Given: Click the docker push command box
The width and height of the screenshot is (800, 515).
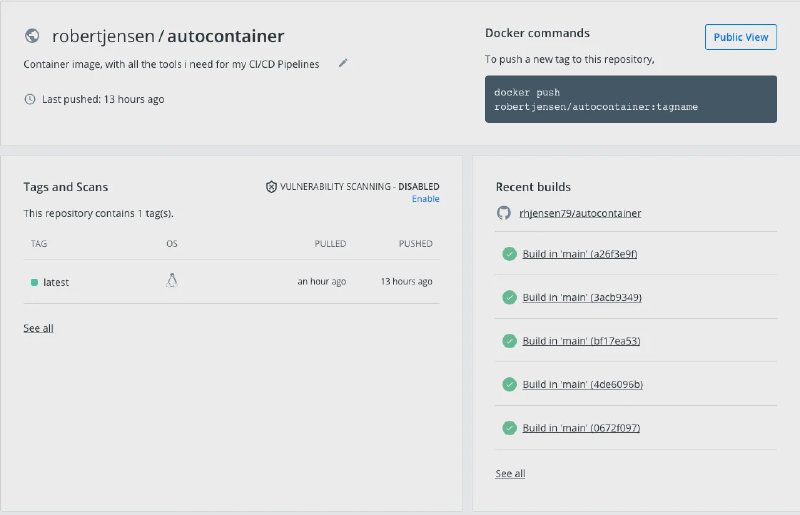Looking at the screenshot, I should [631, 99].
